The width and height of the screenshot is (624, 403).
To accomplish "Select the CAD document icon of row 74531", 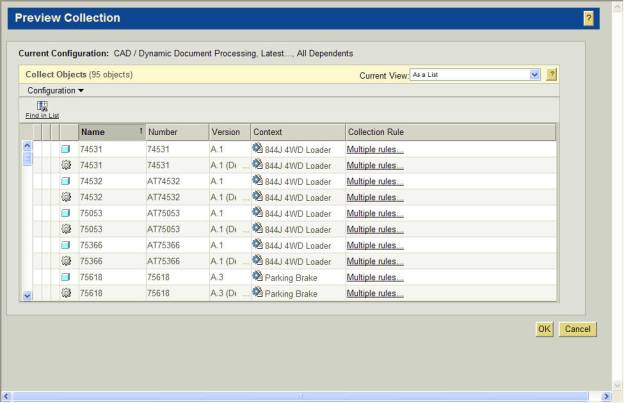I will (66, 149).
